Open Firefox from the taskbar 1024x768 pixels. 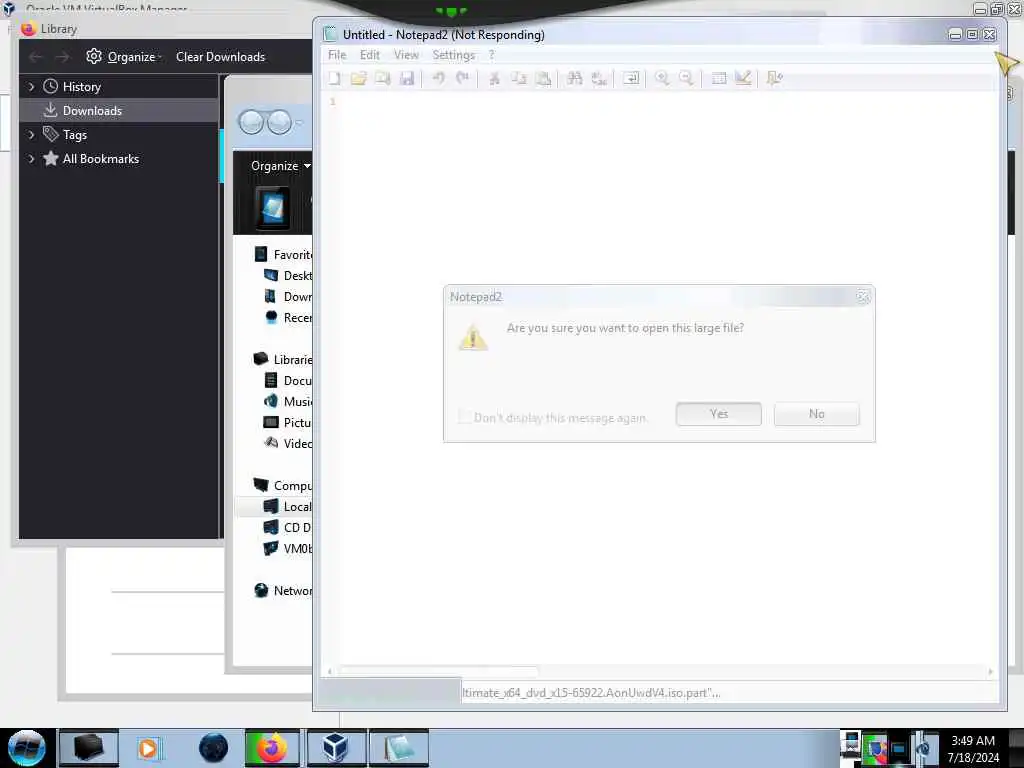272,748
